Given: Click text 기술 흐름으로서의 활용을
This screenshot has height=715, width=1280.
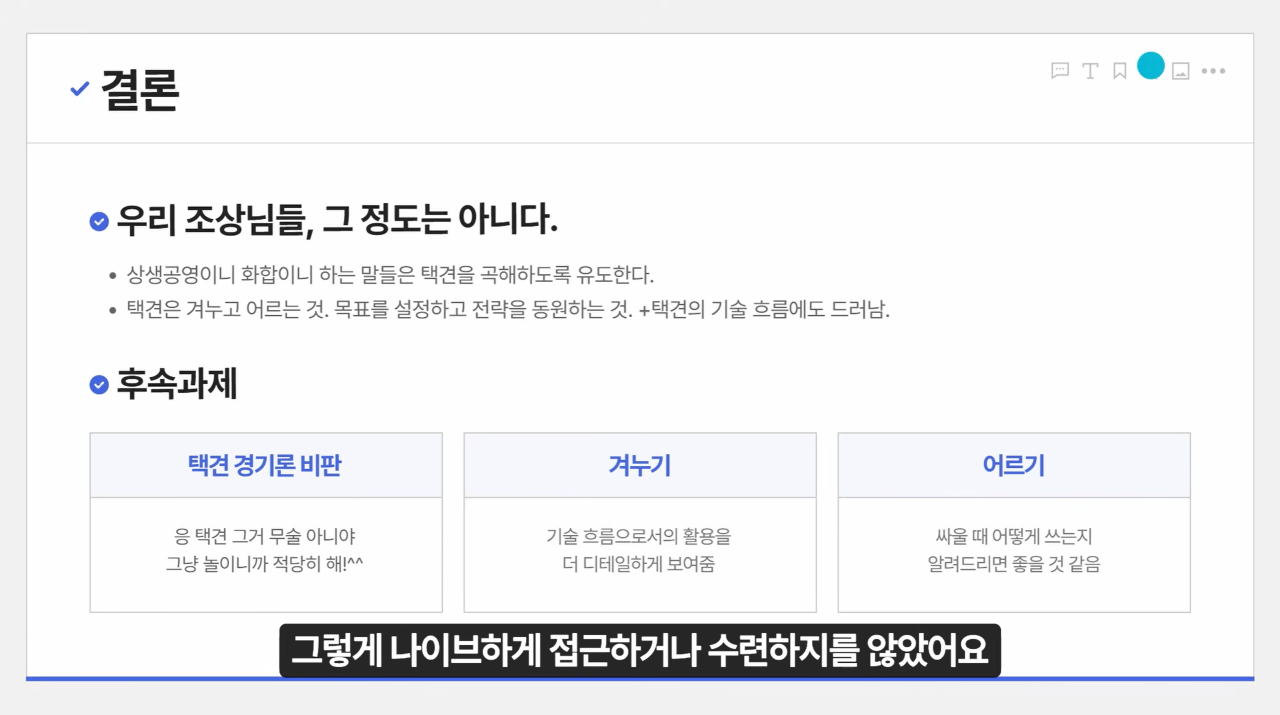Looking at the screenshot, I should click(640, 537).
